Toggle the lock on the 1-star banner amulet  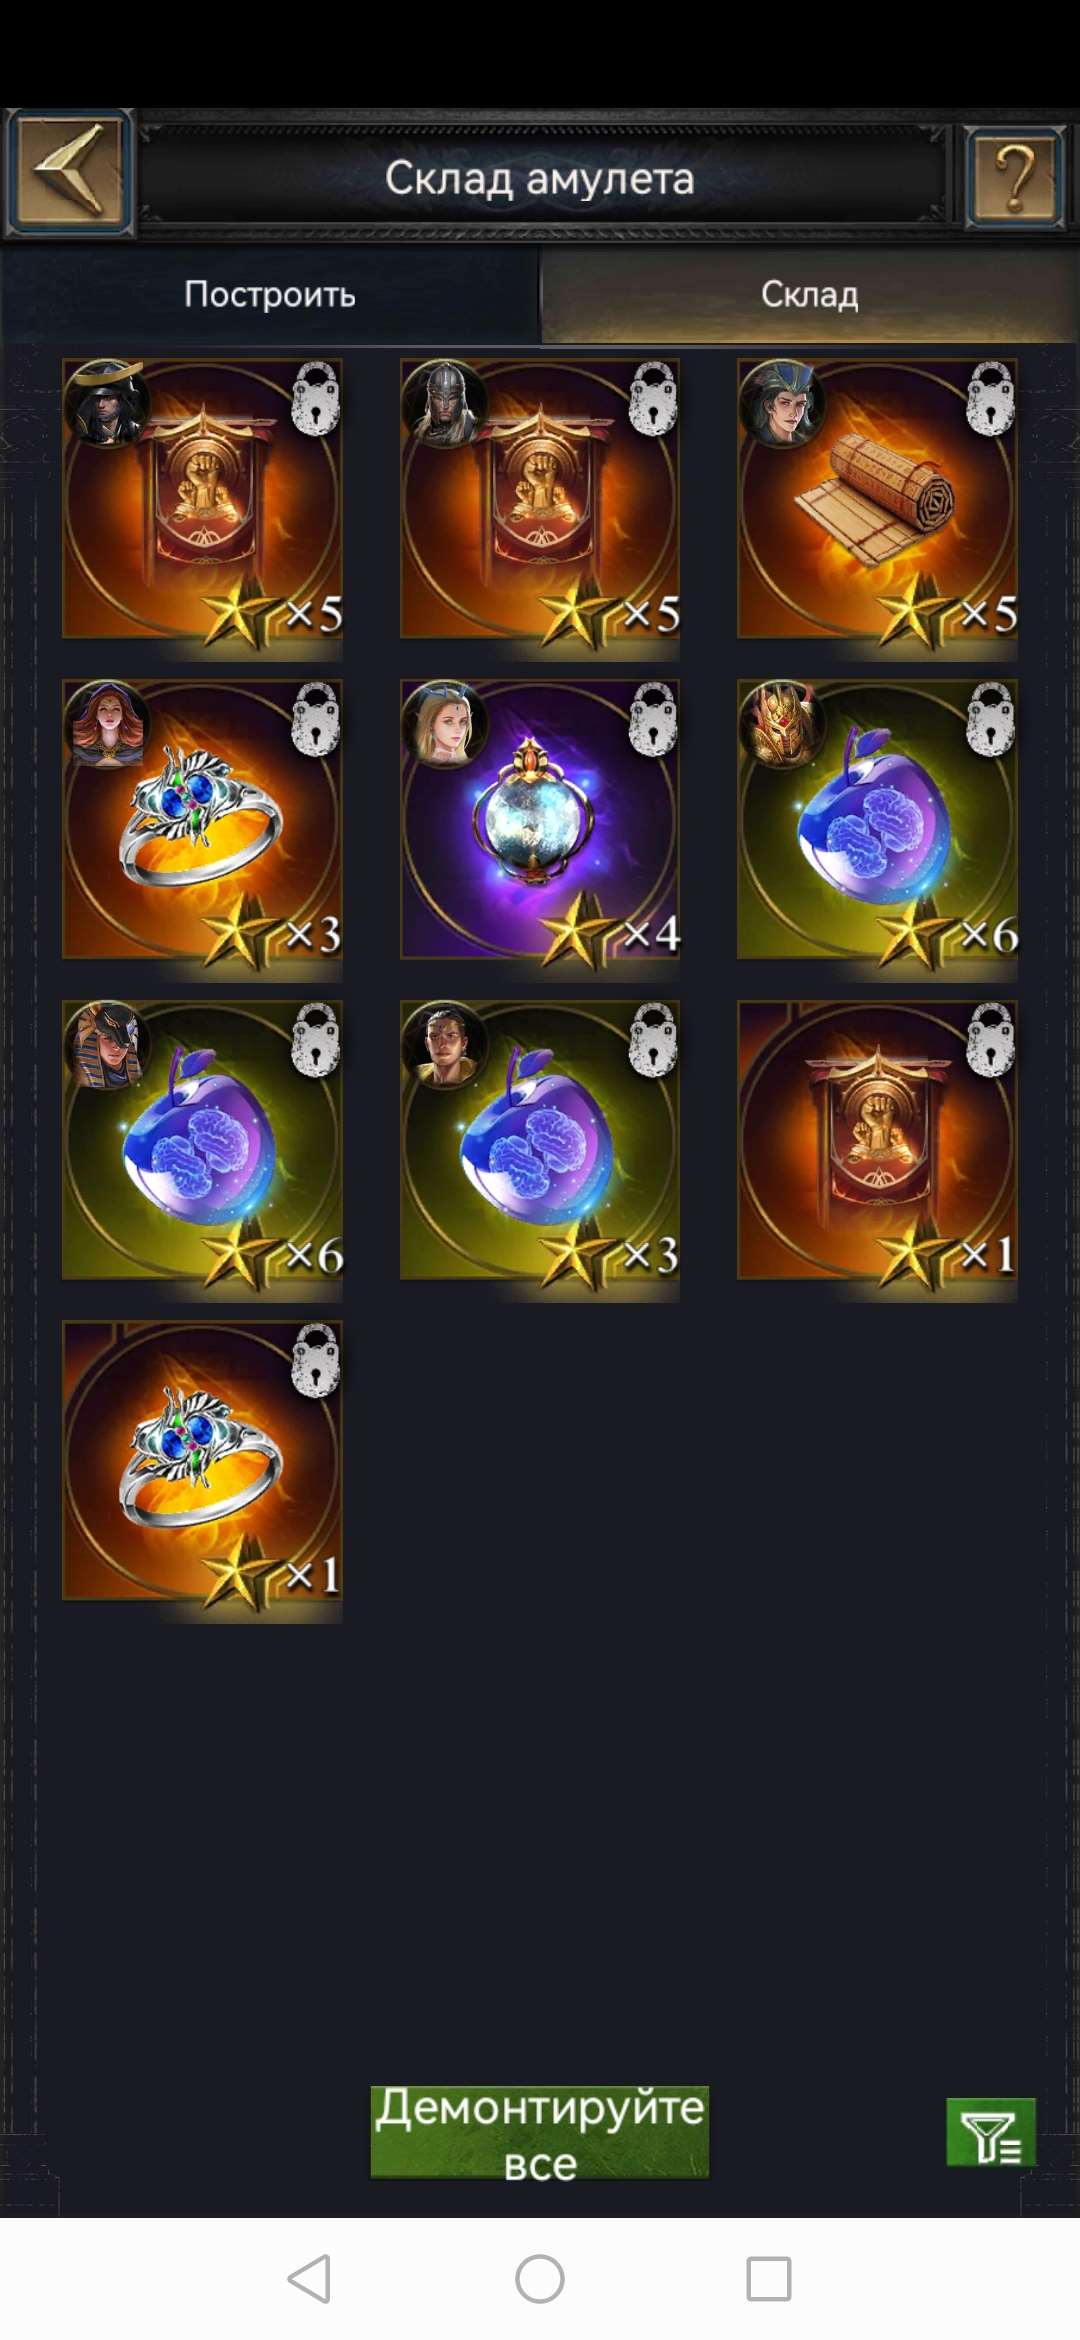point(991,1040)
